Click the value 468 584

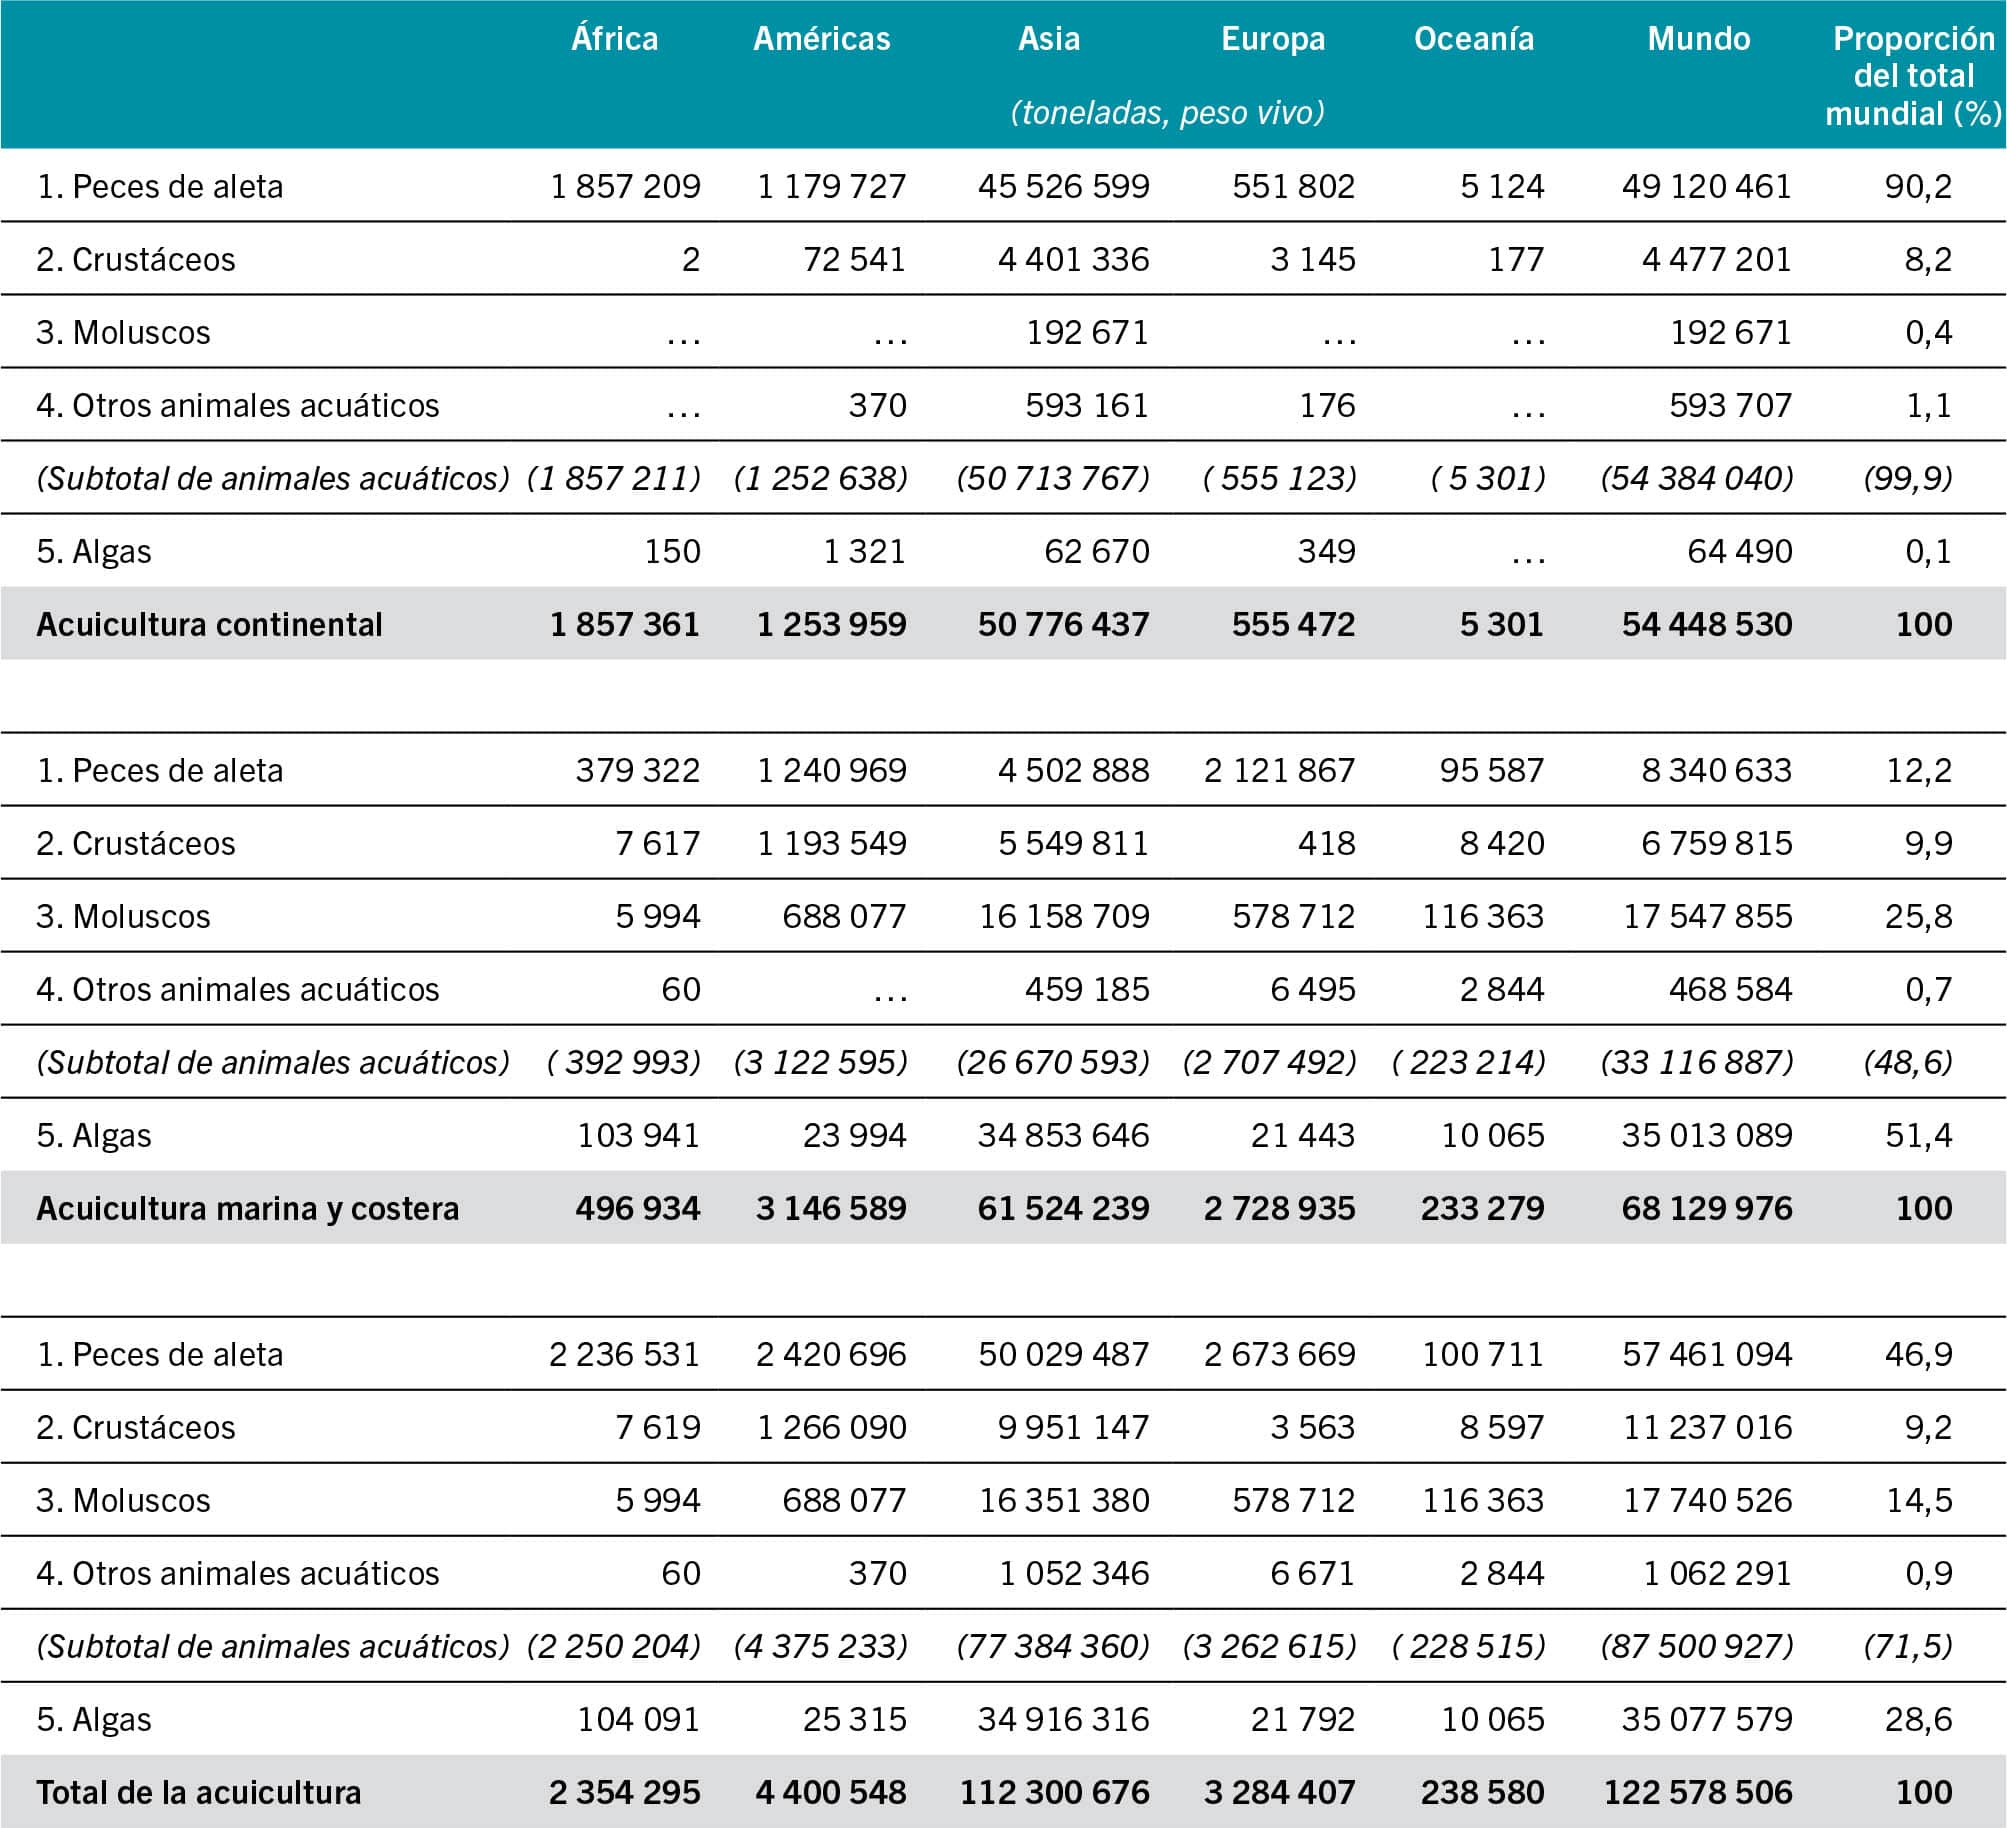tap(1730, 989)
